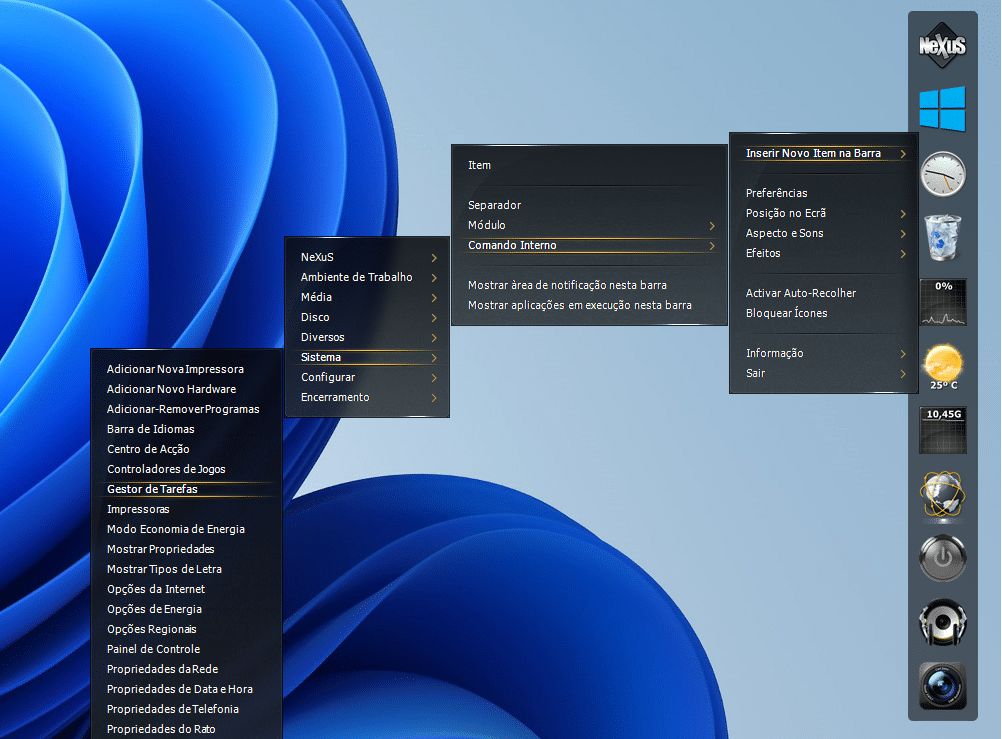Click the CPU usage graph meter
This screenshot has height=739, width=1002.
(942, 301)
